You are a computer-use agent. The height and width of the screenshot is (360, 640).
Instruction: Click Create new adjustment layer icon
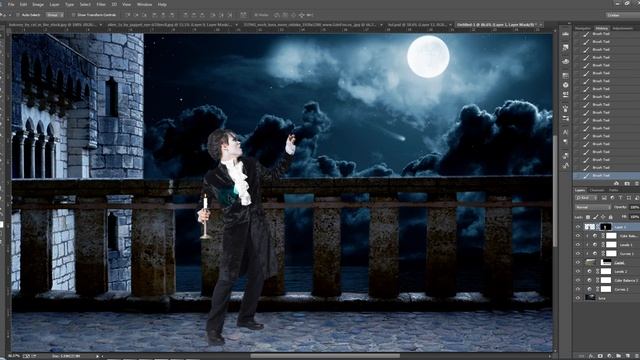pos(609,356)
